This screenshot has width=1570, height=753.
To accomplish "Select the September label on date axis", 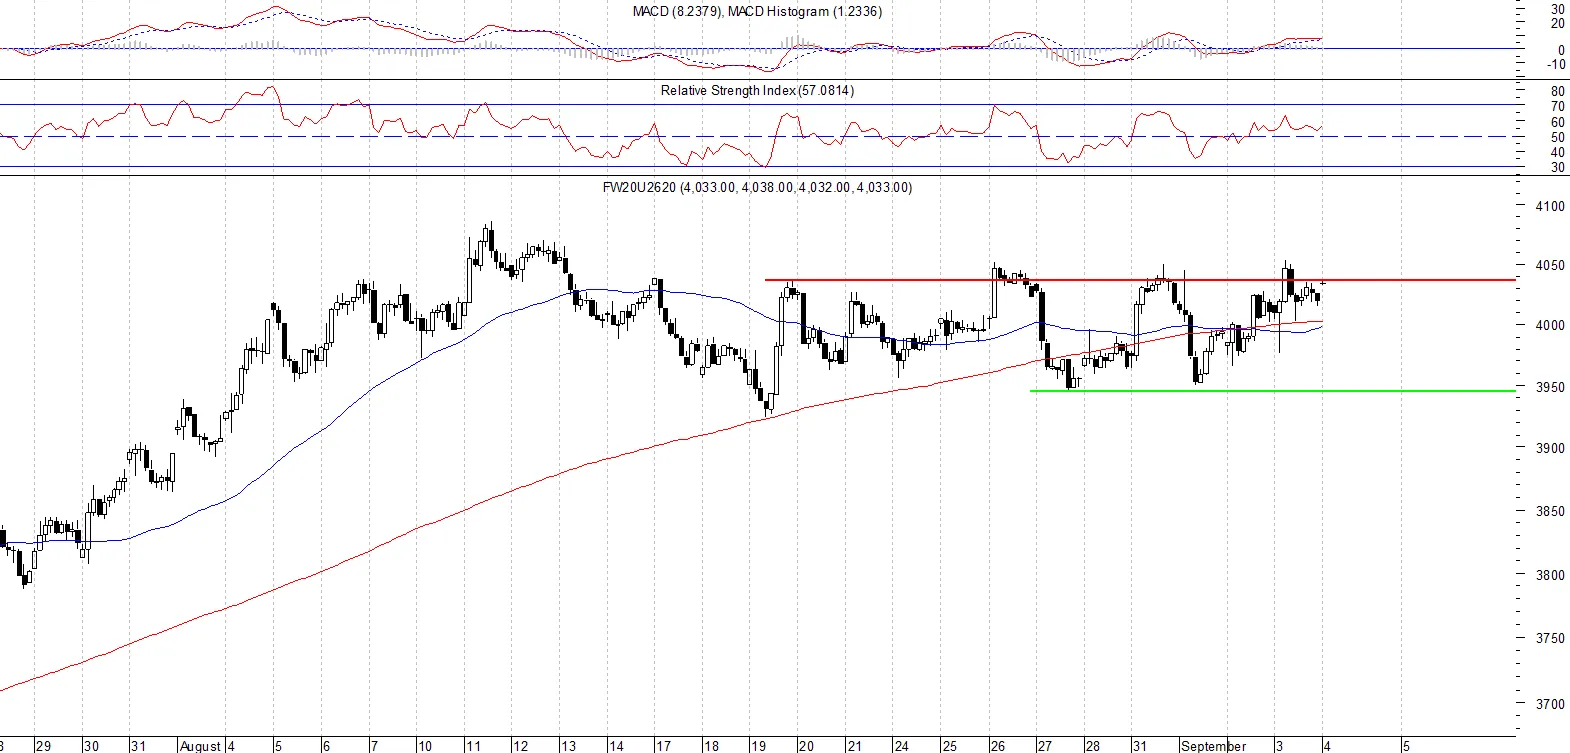I will click(1214, 746).
